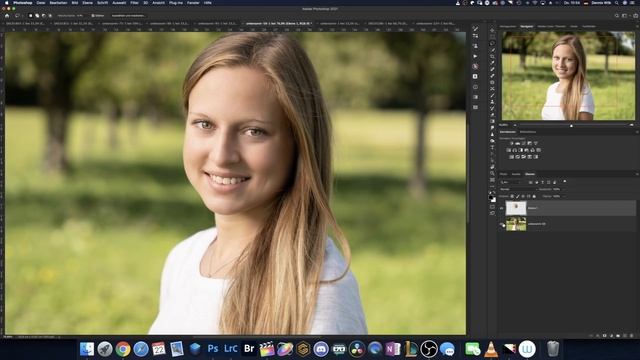This screenshot has height=360, width=640.
Task: Lock all layer attributes padlock
Action: (x=534, y=196)
